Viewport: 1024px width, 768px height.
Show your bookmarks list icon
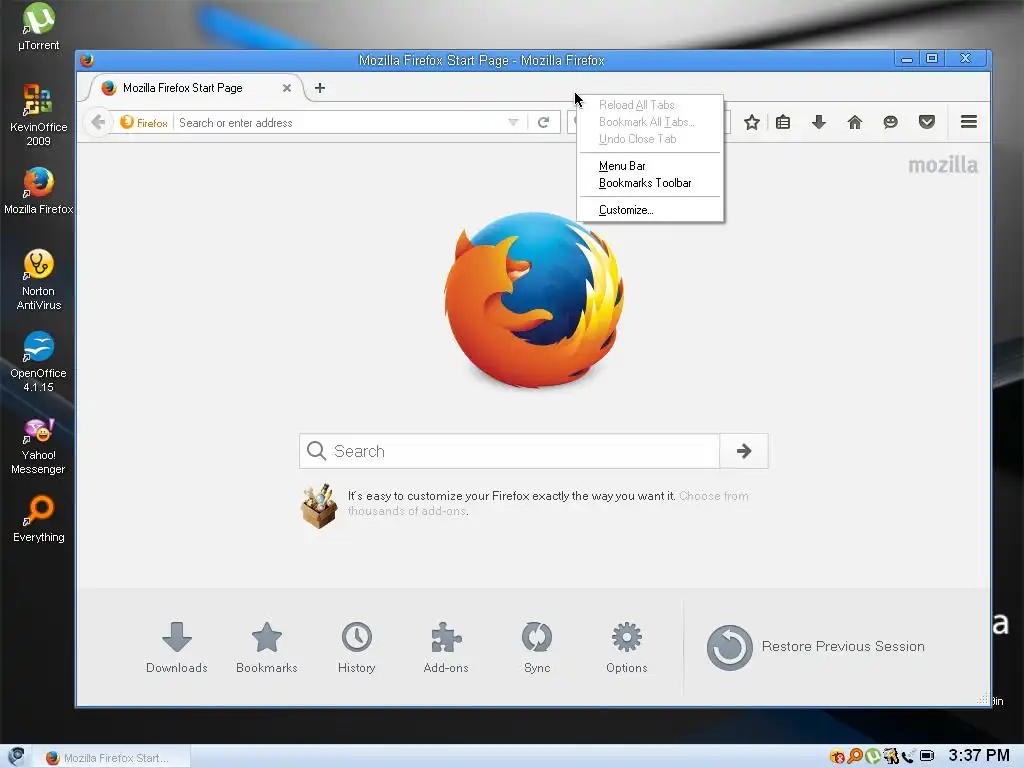coord(783,122)
